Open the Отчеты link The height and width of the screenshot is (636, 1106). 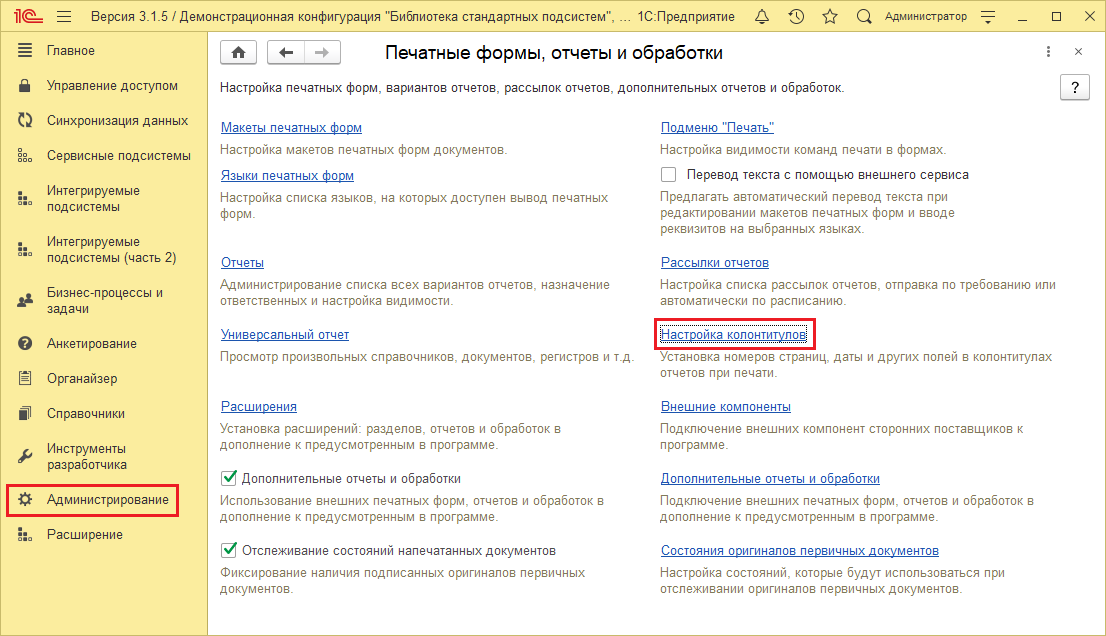pyautogui.click(x=242, y=262)
